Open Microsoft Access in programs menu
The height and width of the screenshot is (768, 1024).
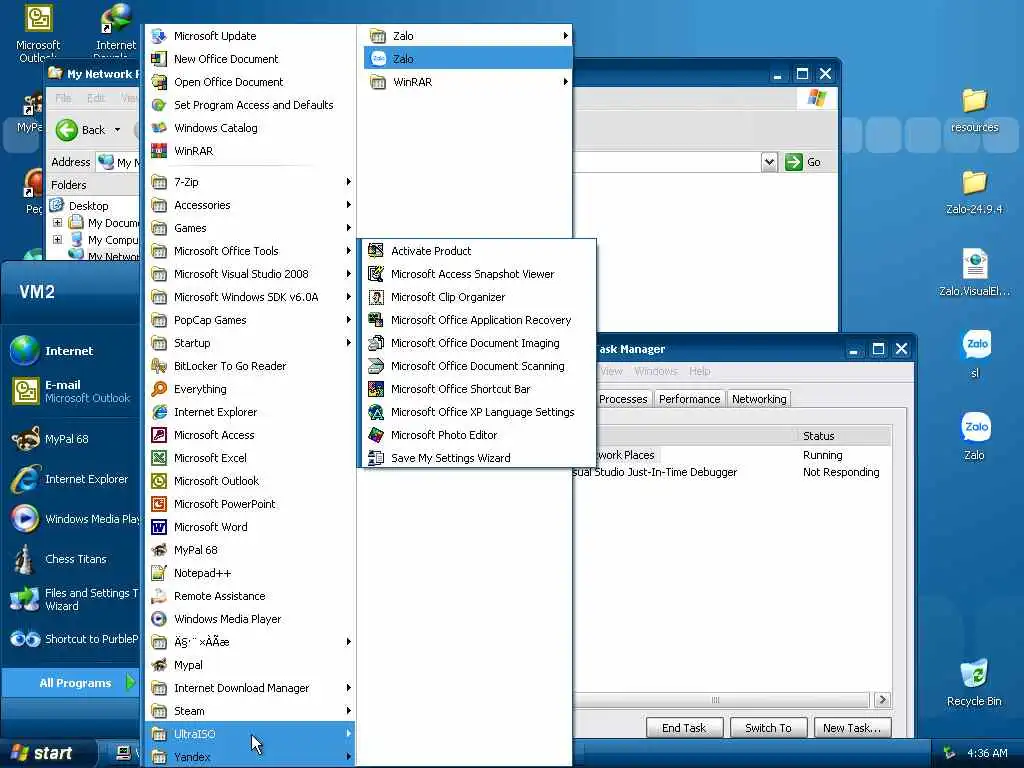pyautogui.click(x=250, y=435)
